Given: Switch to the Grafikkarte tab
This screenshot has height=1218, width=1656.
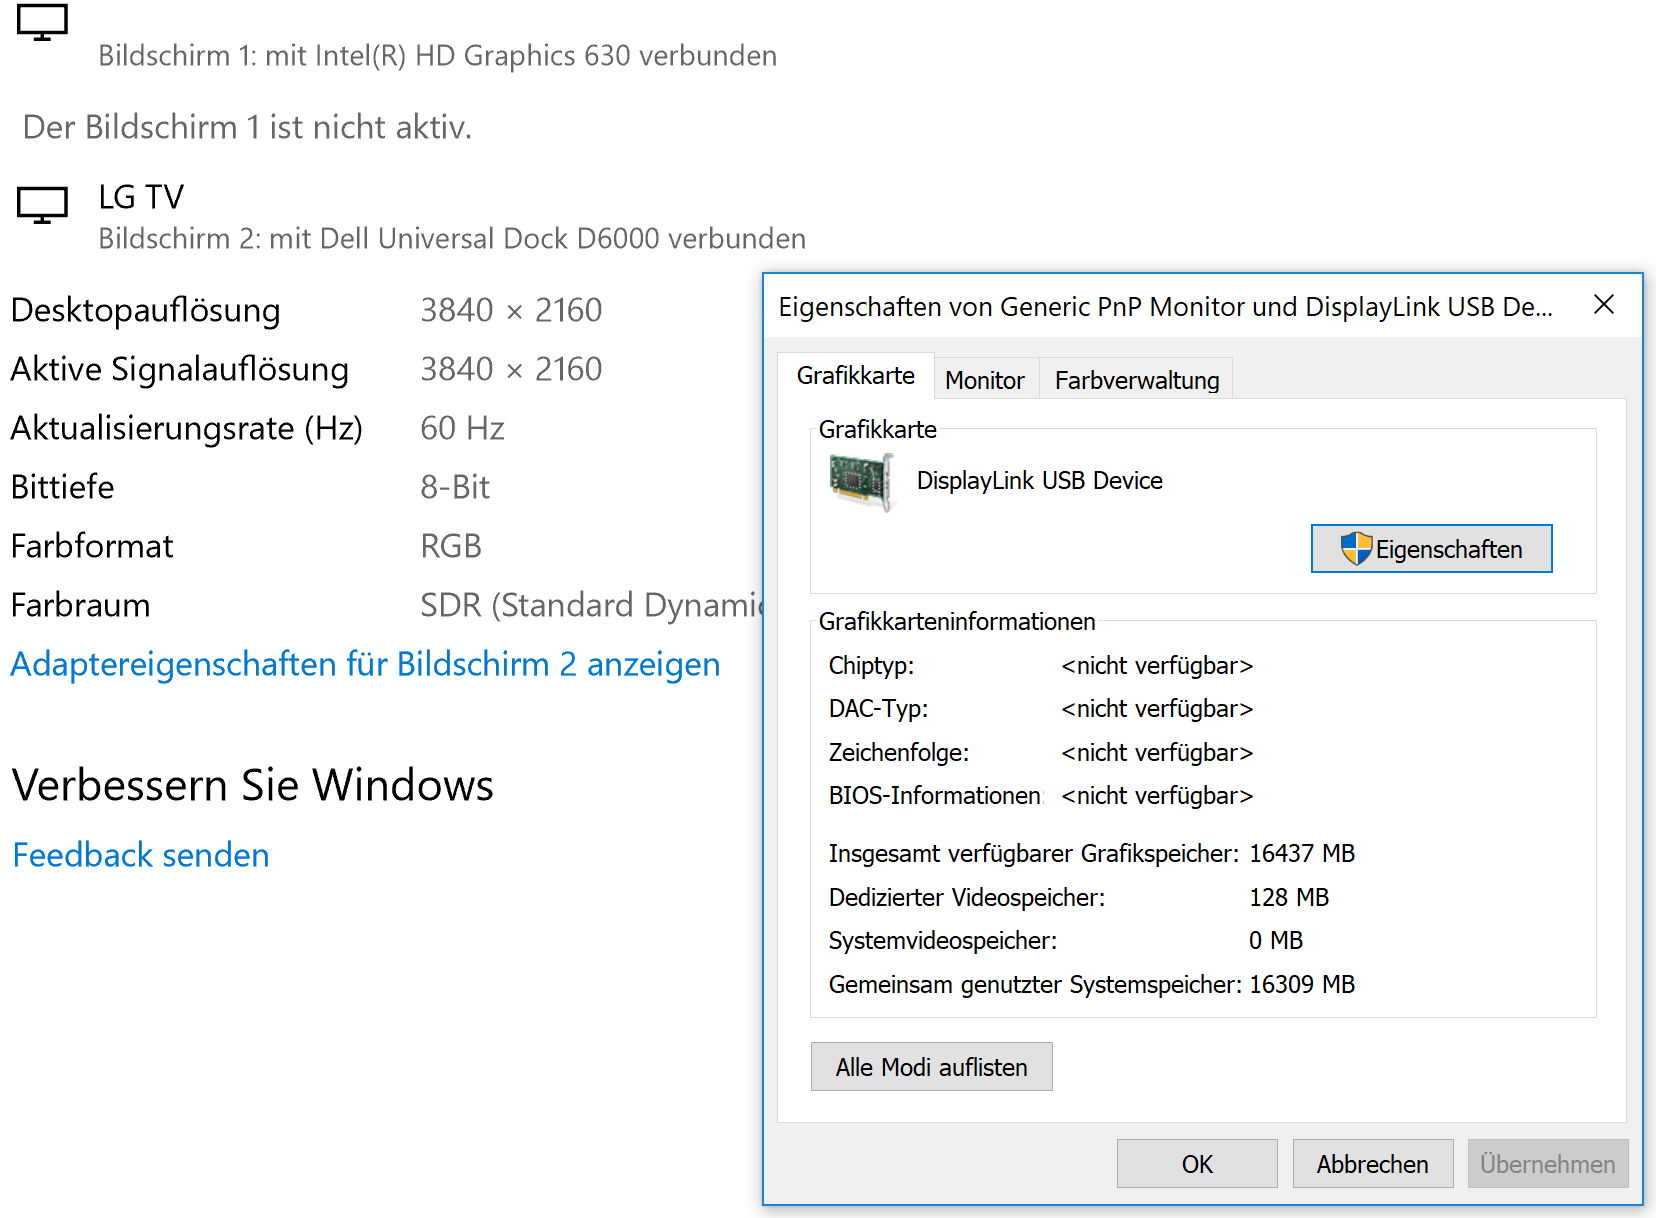Looking at the screenshot, I should [856, 376].
